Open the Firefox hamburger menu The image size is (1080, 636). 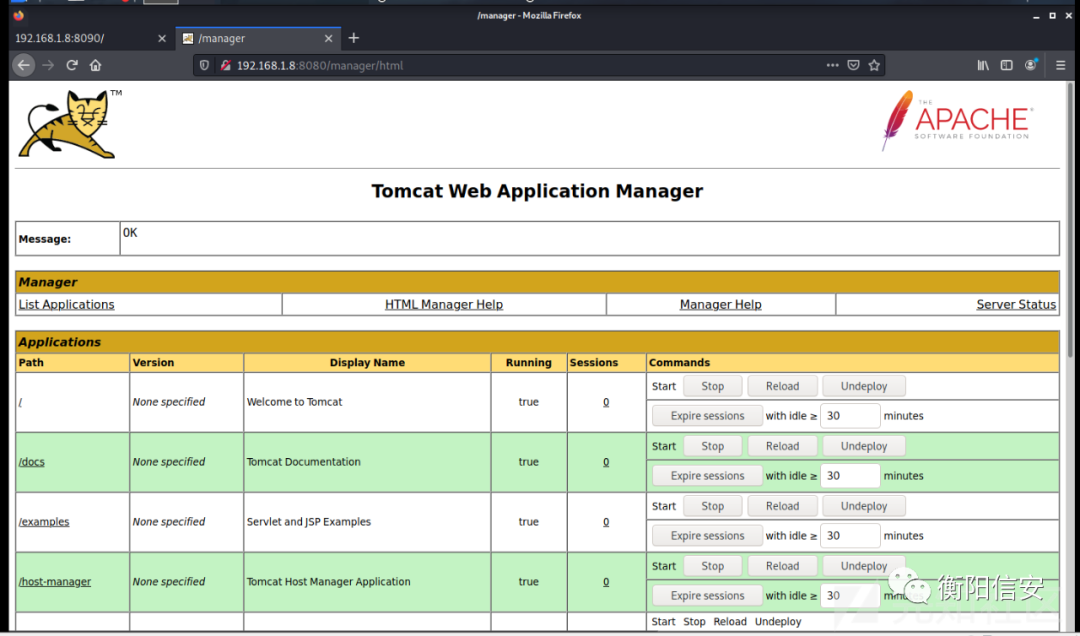(x=1060, y=65)
